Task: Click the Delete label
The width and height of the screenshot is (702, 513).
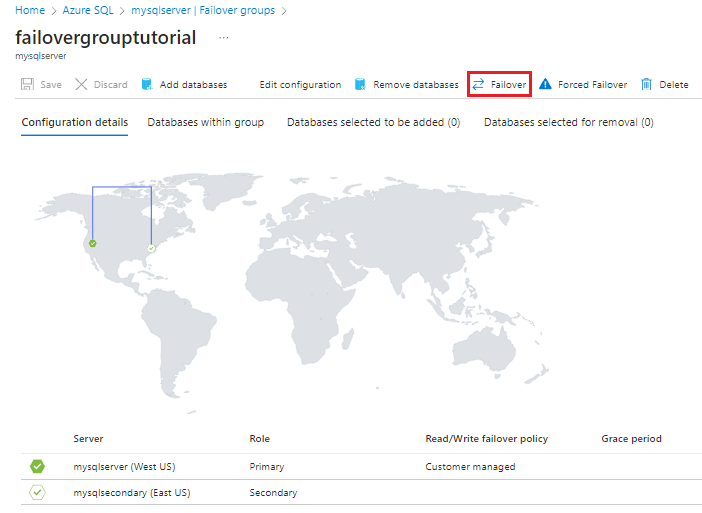Action: coord(674,85)
